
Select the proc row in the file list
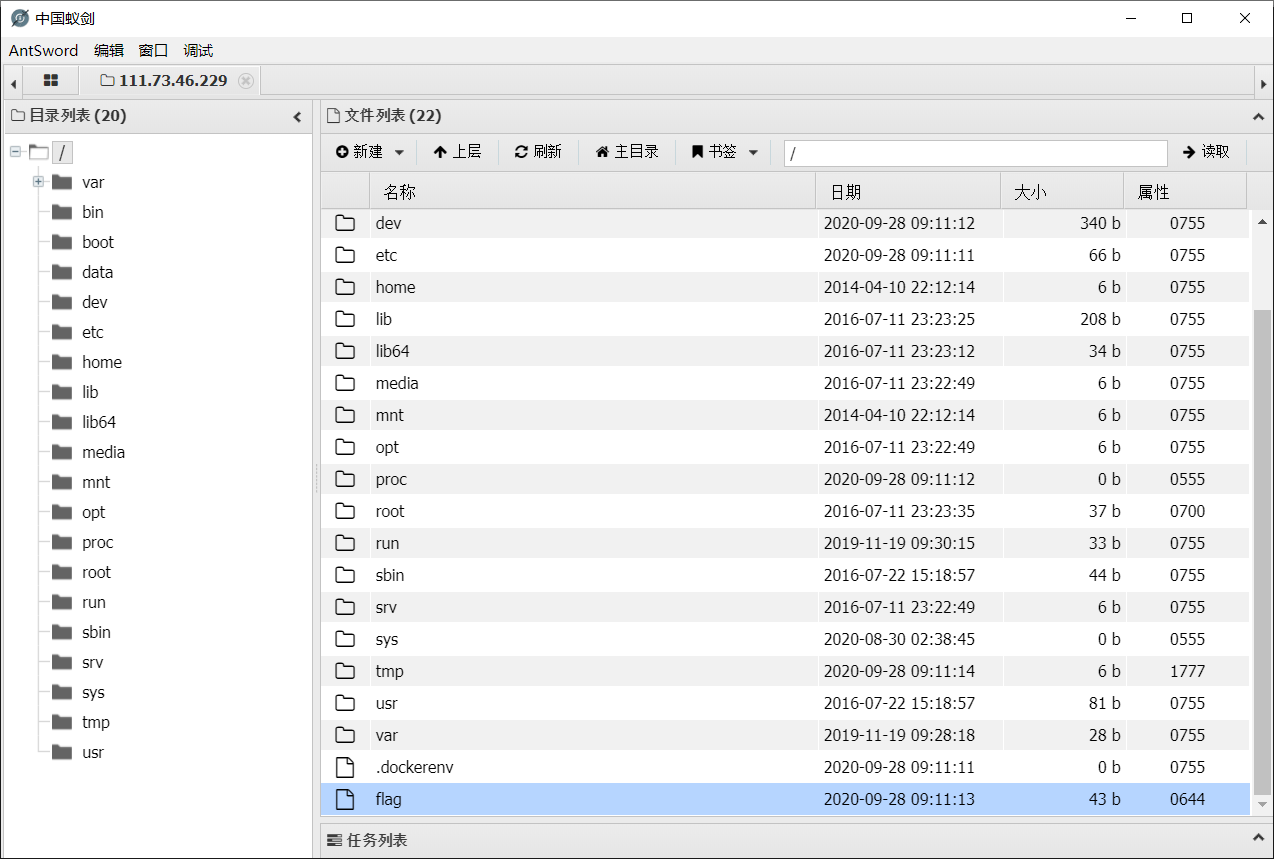pos(785,479)
